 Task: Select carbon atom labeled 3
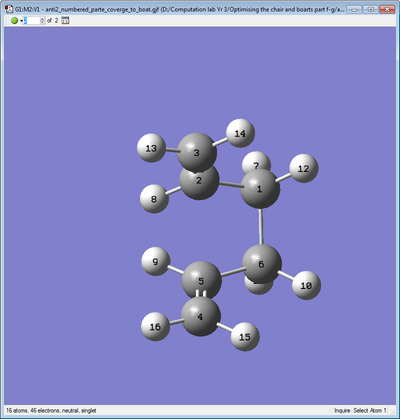click(197, 152)
